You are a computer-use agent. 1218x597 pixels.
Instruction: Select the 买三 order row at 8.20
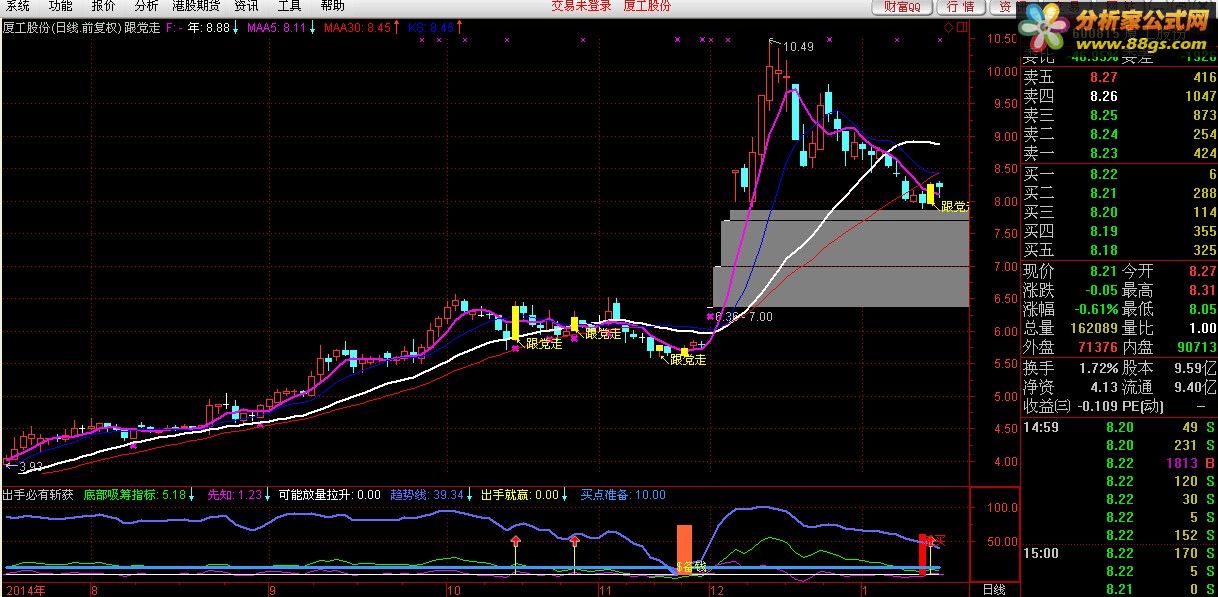pos(1119,212)
